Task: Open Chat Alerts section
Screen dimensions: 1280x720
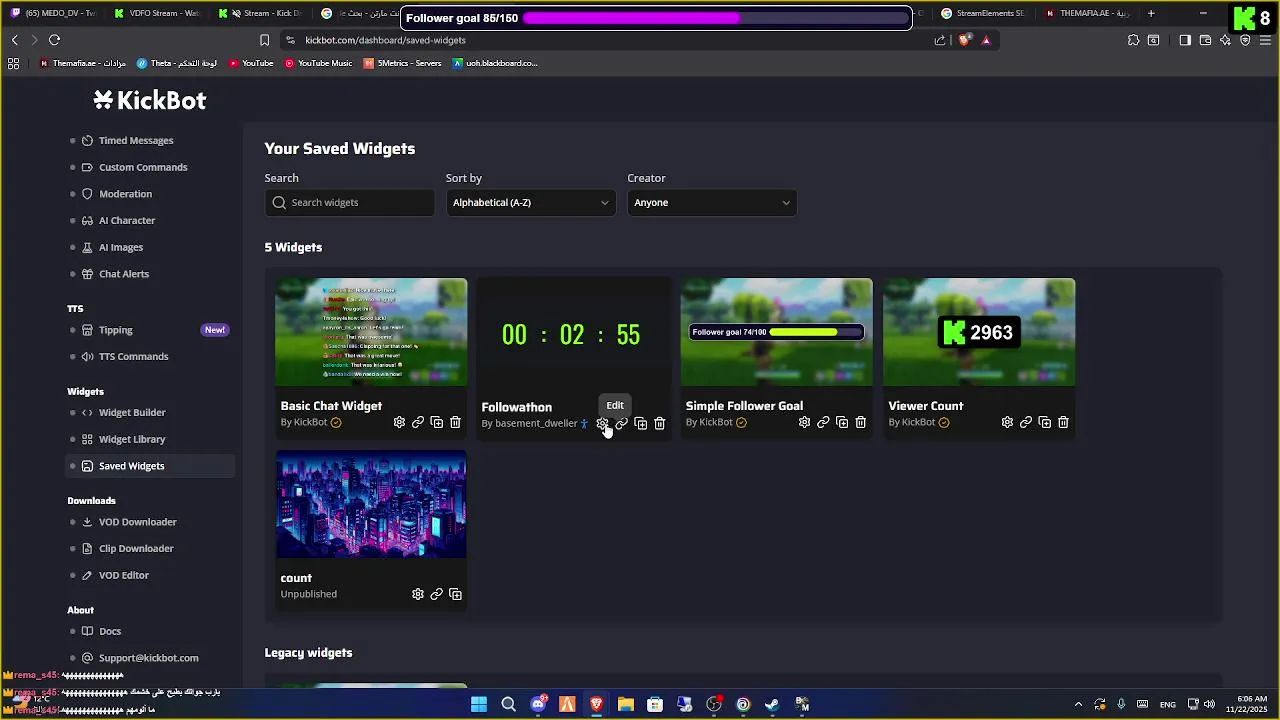Action: pyautogui.click(x=124, y=274)
